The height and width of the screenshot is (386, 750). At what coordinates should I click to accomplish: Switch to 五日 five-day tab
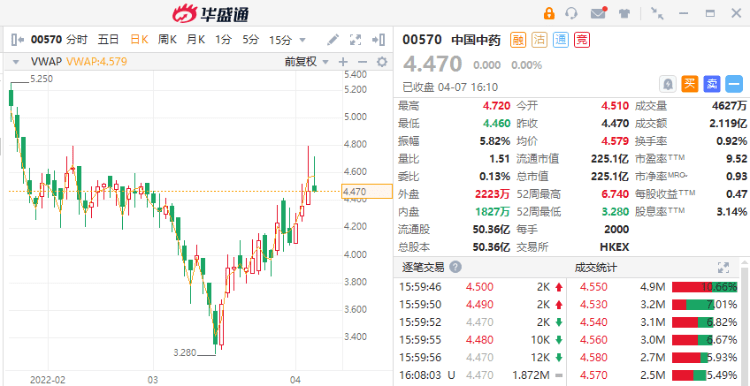tap(108, 39)
